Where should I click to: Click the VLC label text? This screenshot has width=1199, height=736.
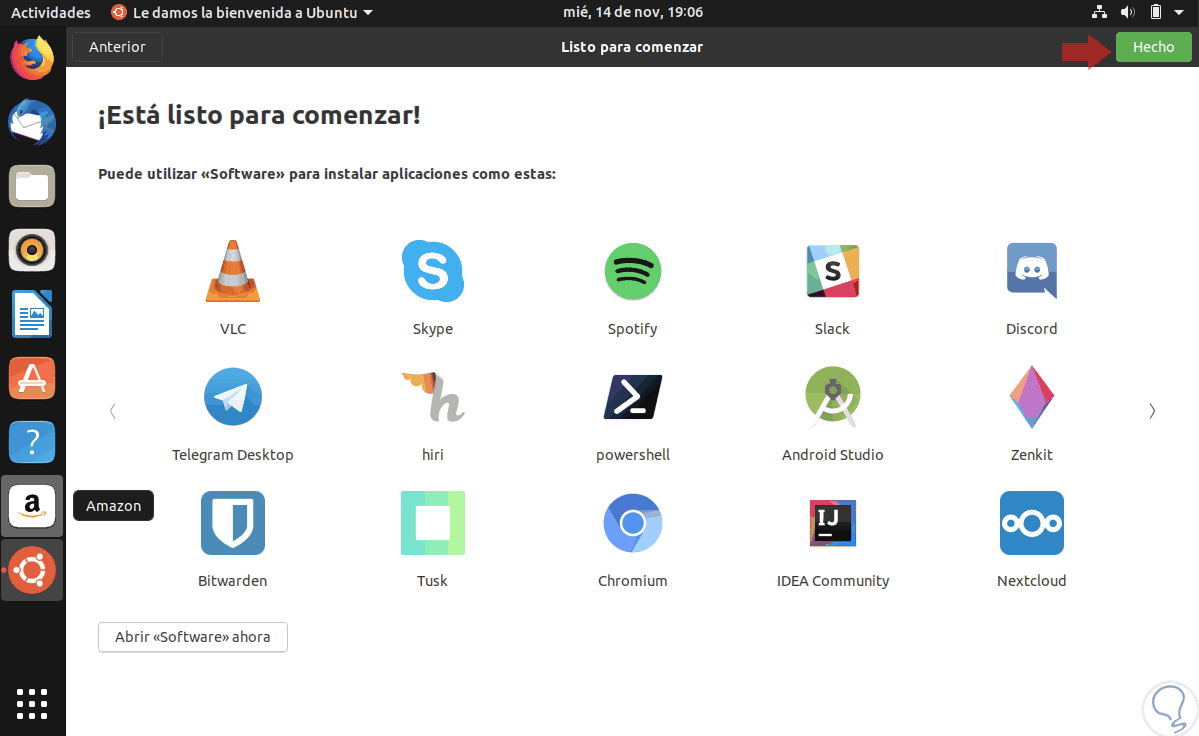(x=232, y=329)
